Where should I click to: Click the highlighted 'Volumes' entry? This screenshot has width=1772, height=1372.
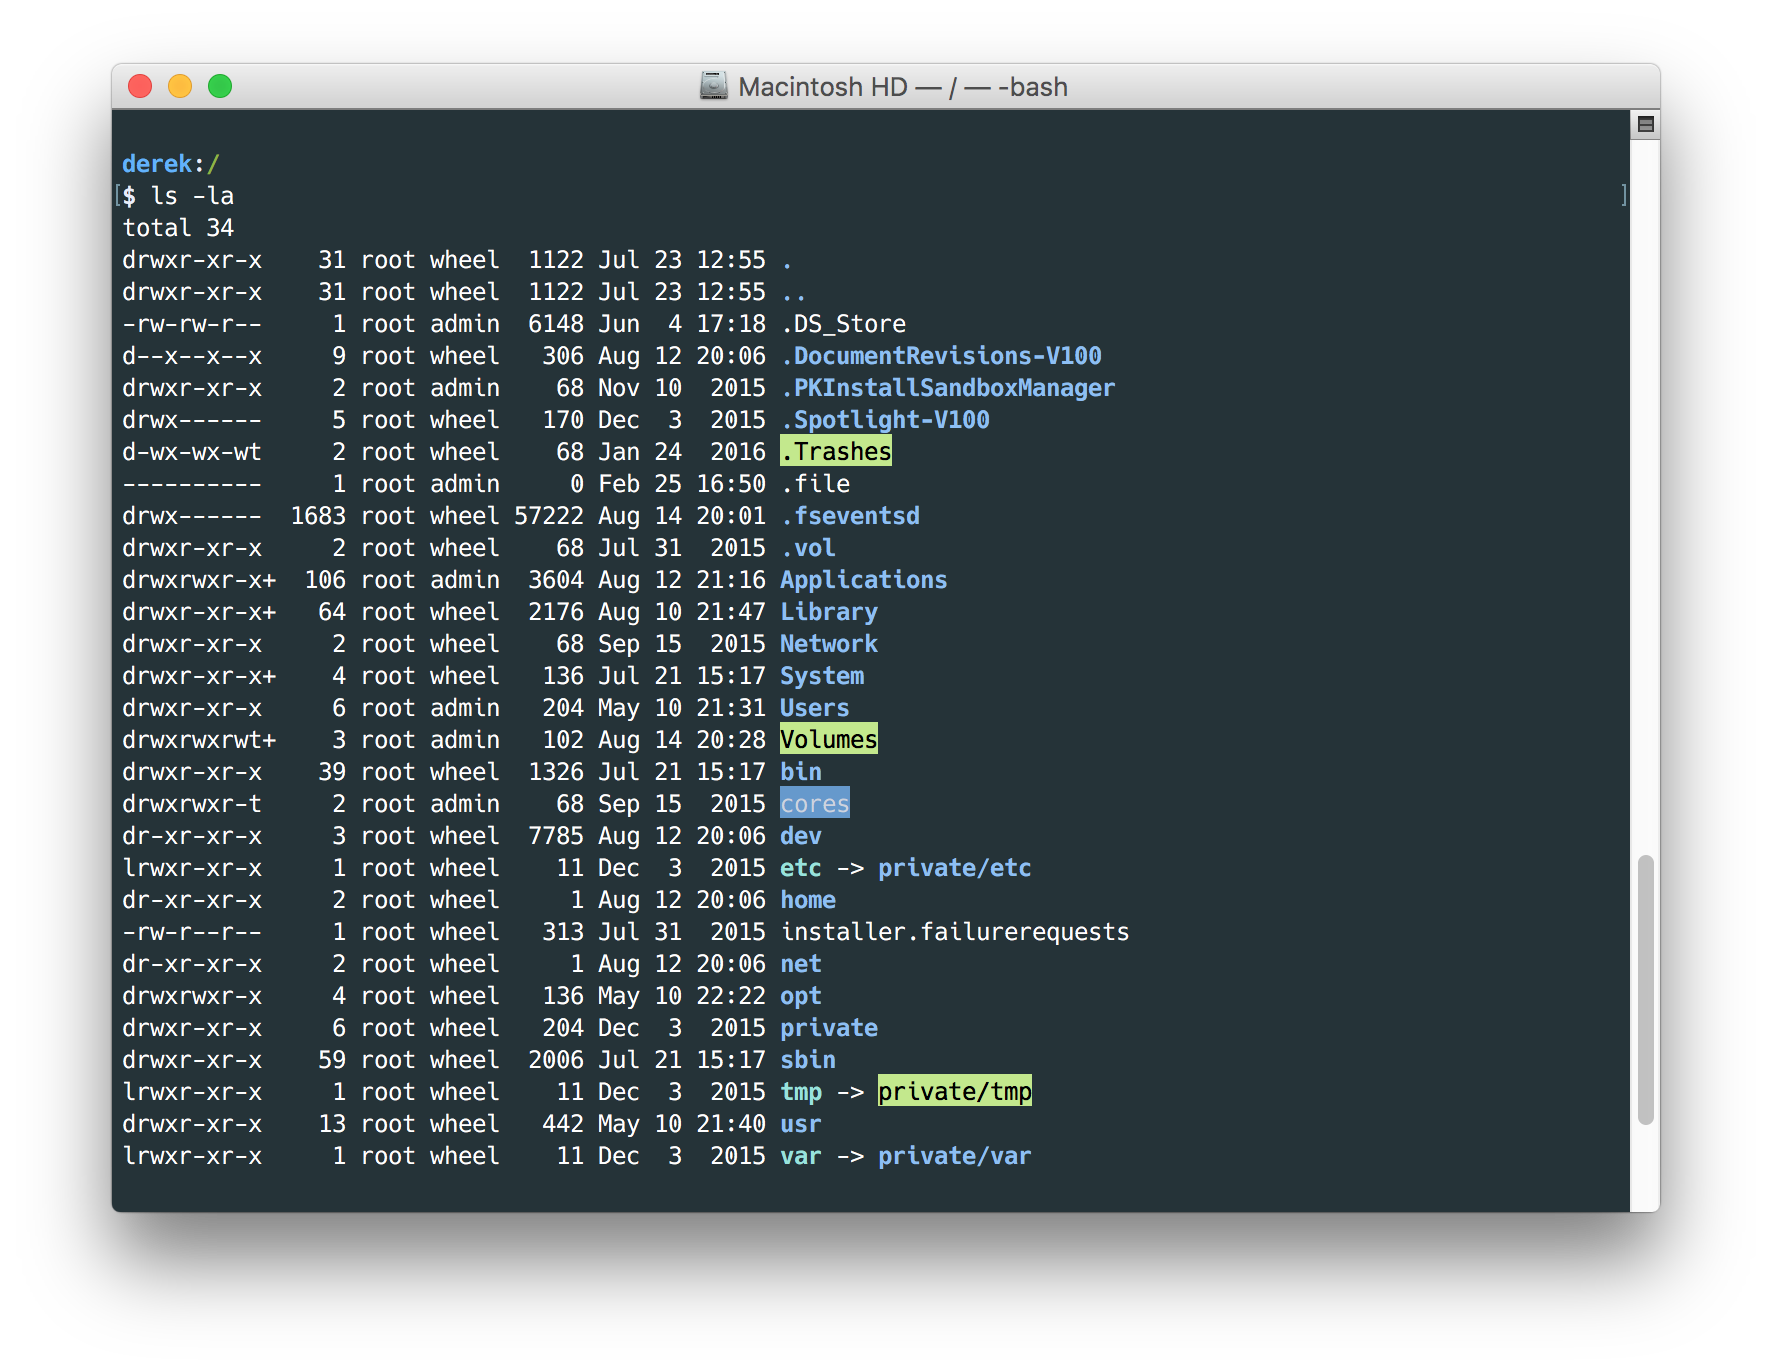tap(829, 740)
